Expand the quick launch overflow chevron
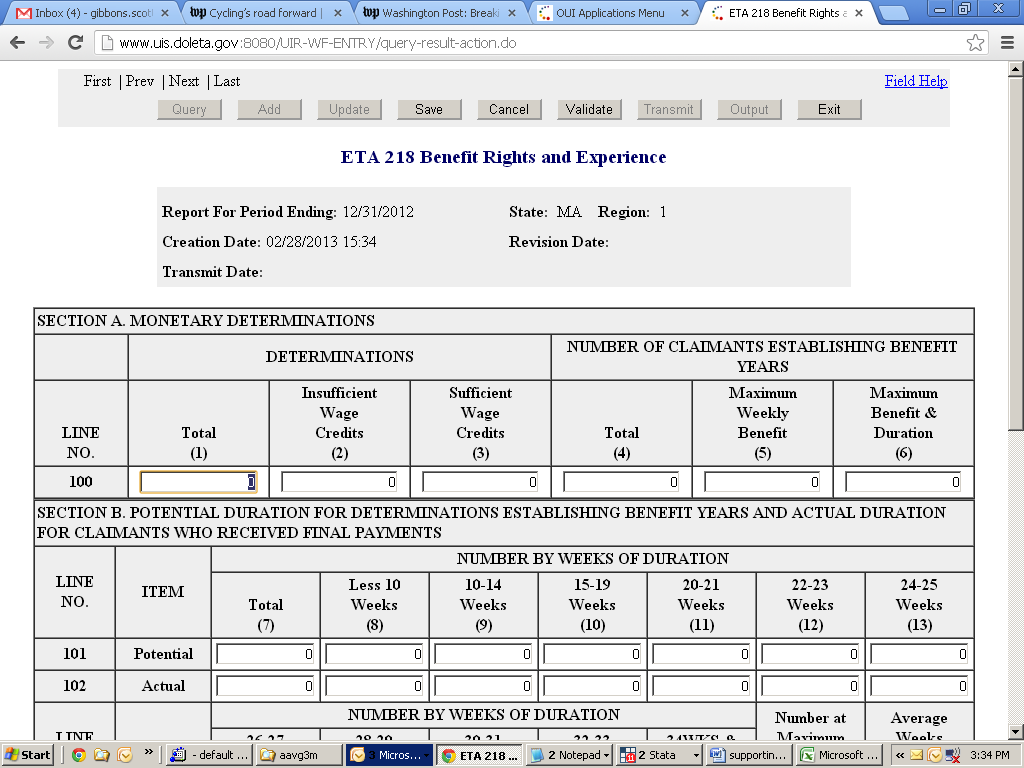Screen dimensions: 1024x768 148,752
